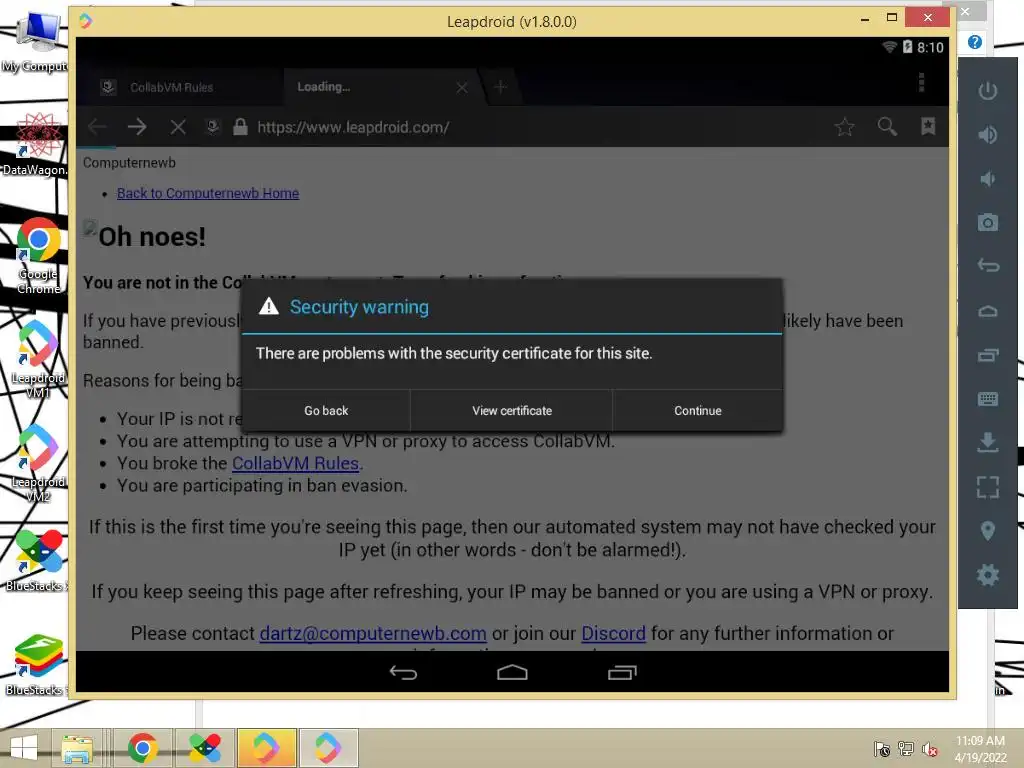Click Leapdroid sidebar power icon

pyautogui.click(x=987, y=91)
